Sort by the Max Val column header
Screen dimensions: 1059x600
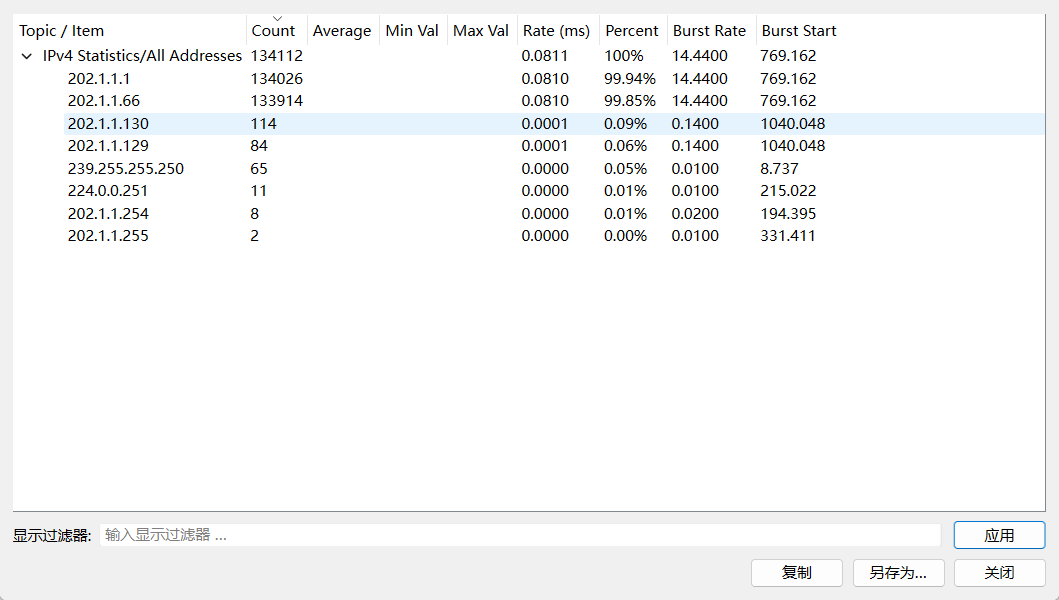click(482, 30)
